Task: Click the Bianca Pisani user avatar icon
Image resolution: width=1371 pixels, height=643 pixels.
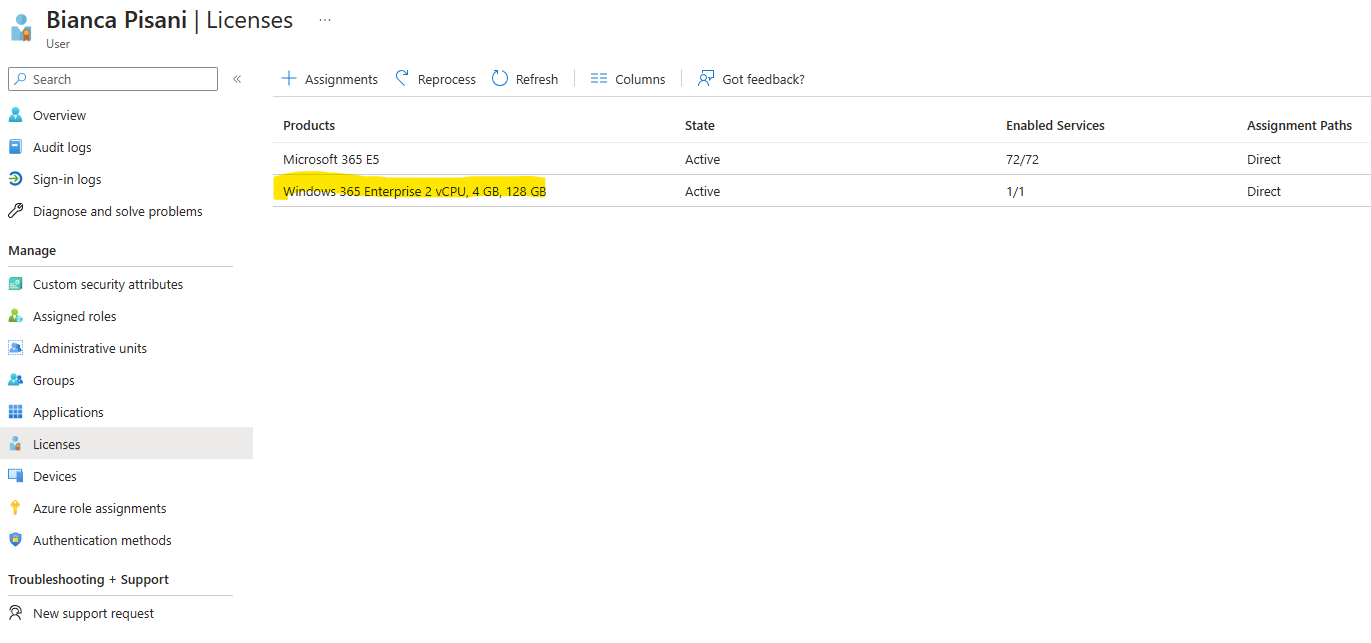Action: pyautogui.click(x=21, y=27)
